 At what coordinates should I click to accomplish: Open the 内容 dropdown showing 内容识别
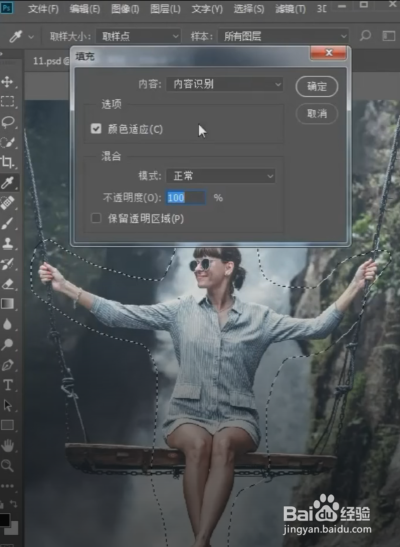225,84
